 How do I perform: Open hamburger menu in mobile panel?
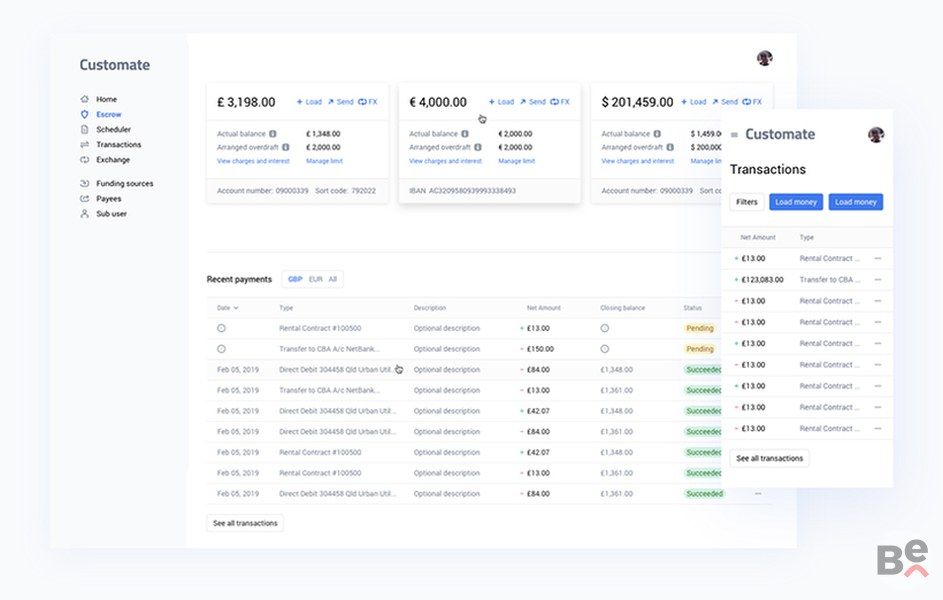(x=734, y=135)
